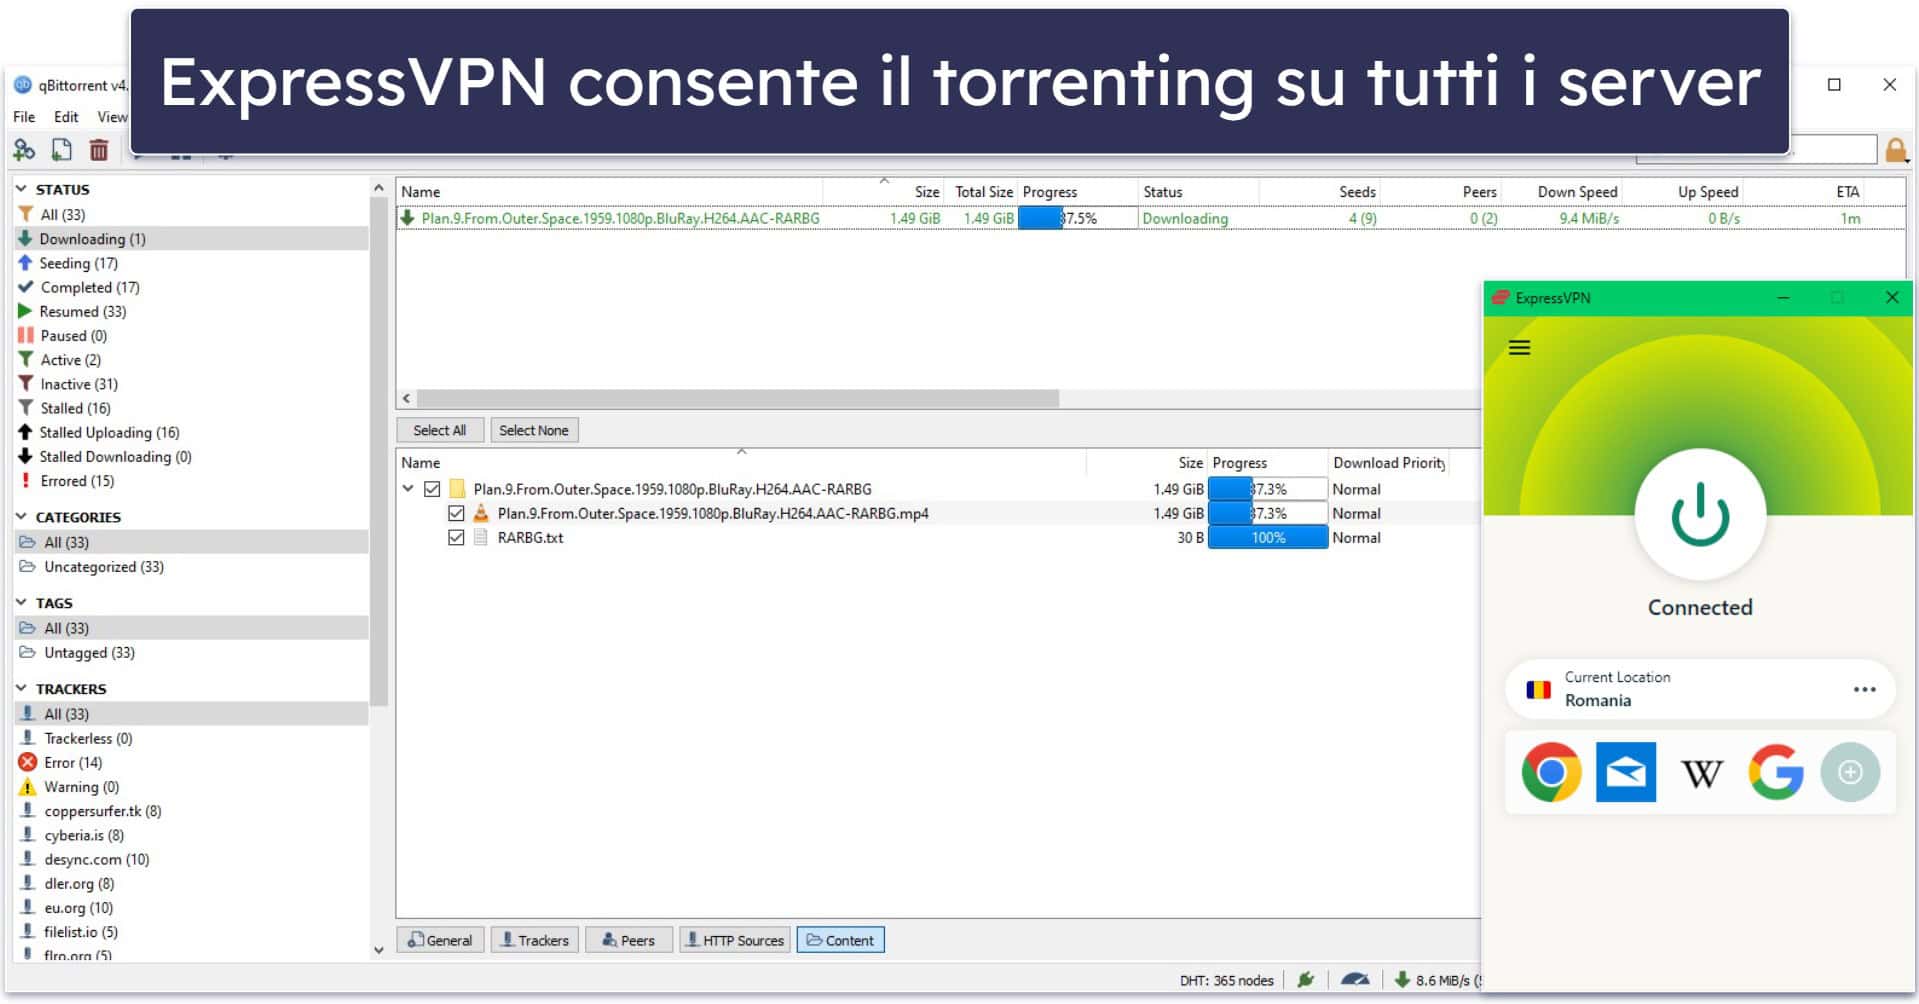Viewport: 1919px width, 1004px height.
Task: Open the Google shortcut in ExpressVPN
Action: (1776, 772)
